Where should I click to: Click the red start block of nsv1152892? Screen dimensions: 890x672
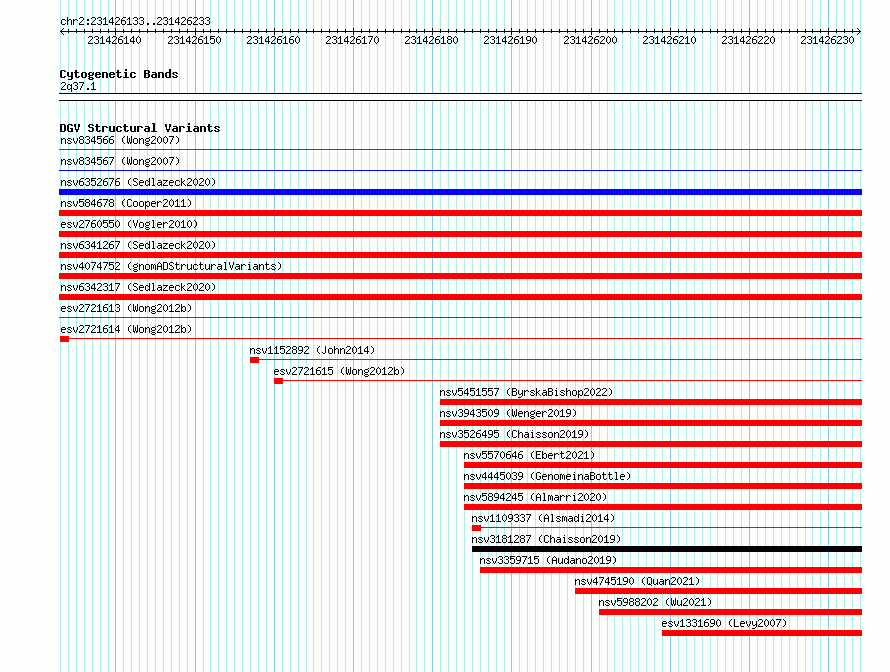(x=254, y=360)
